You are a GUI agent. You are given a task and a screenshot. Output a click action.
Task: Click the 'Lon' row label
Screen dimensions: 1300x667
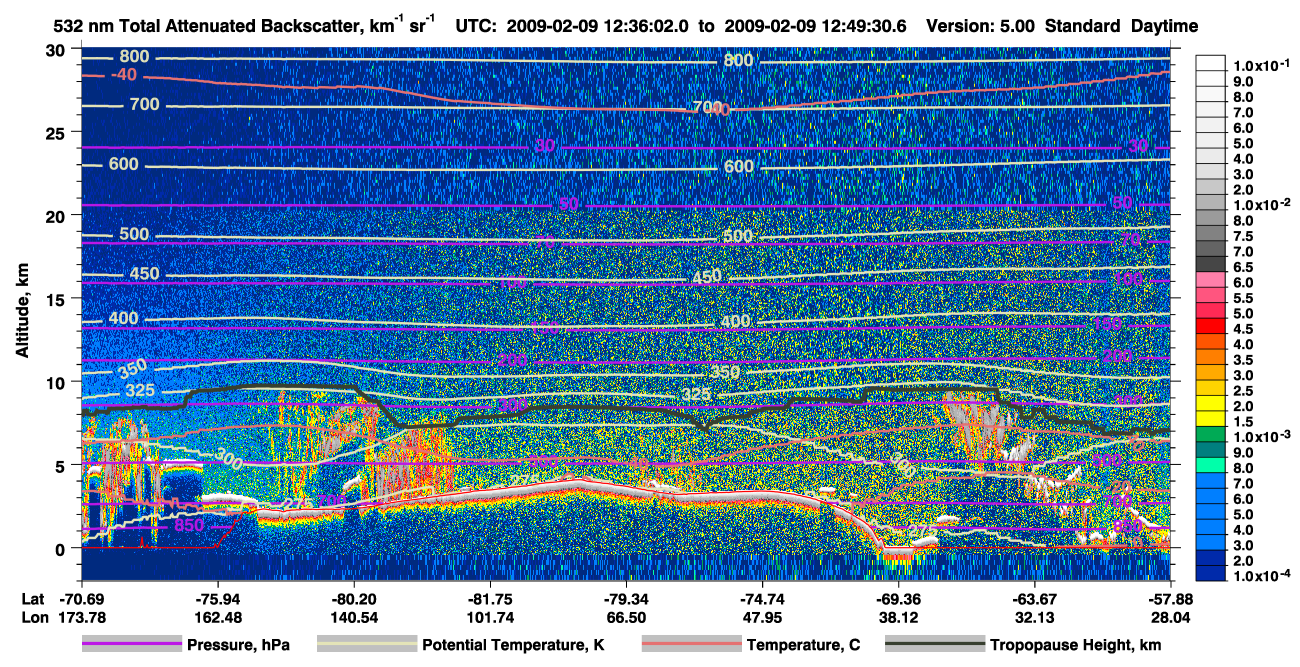[x=33, y=618]
